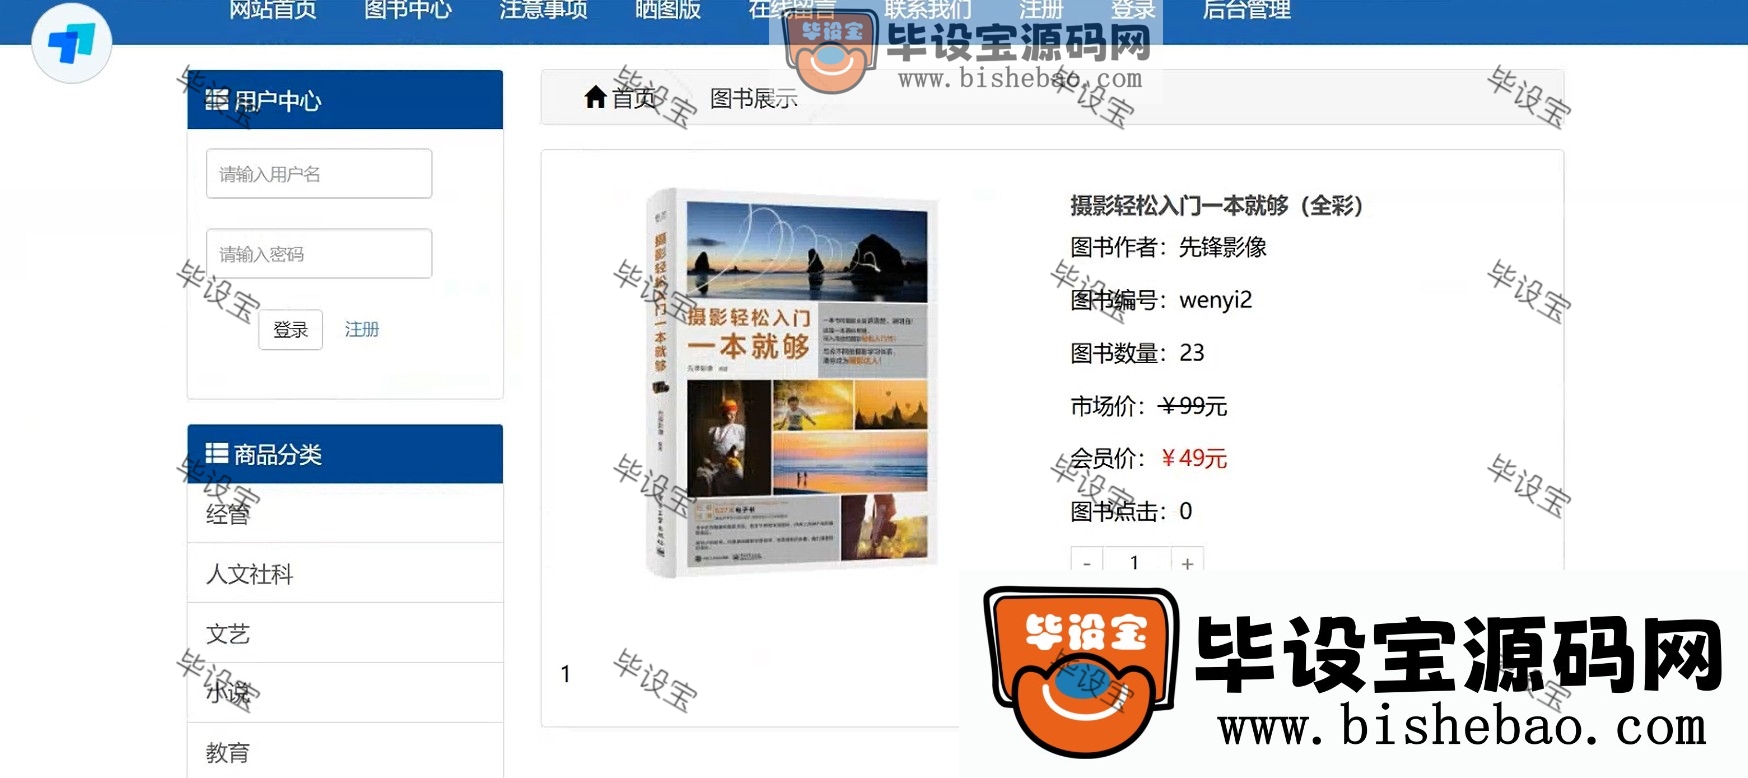Screen dimensions: 1748x778
Task: Click the list icon beside 用户中心
Action: pos(217,100)
